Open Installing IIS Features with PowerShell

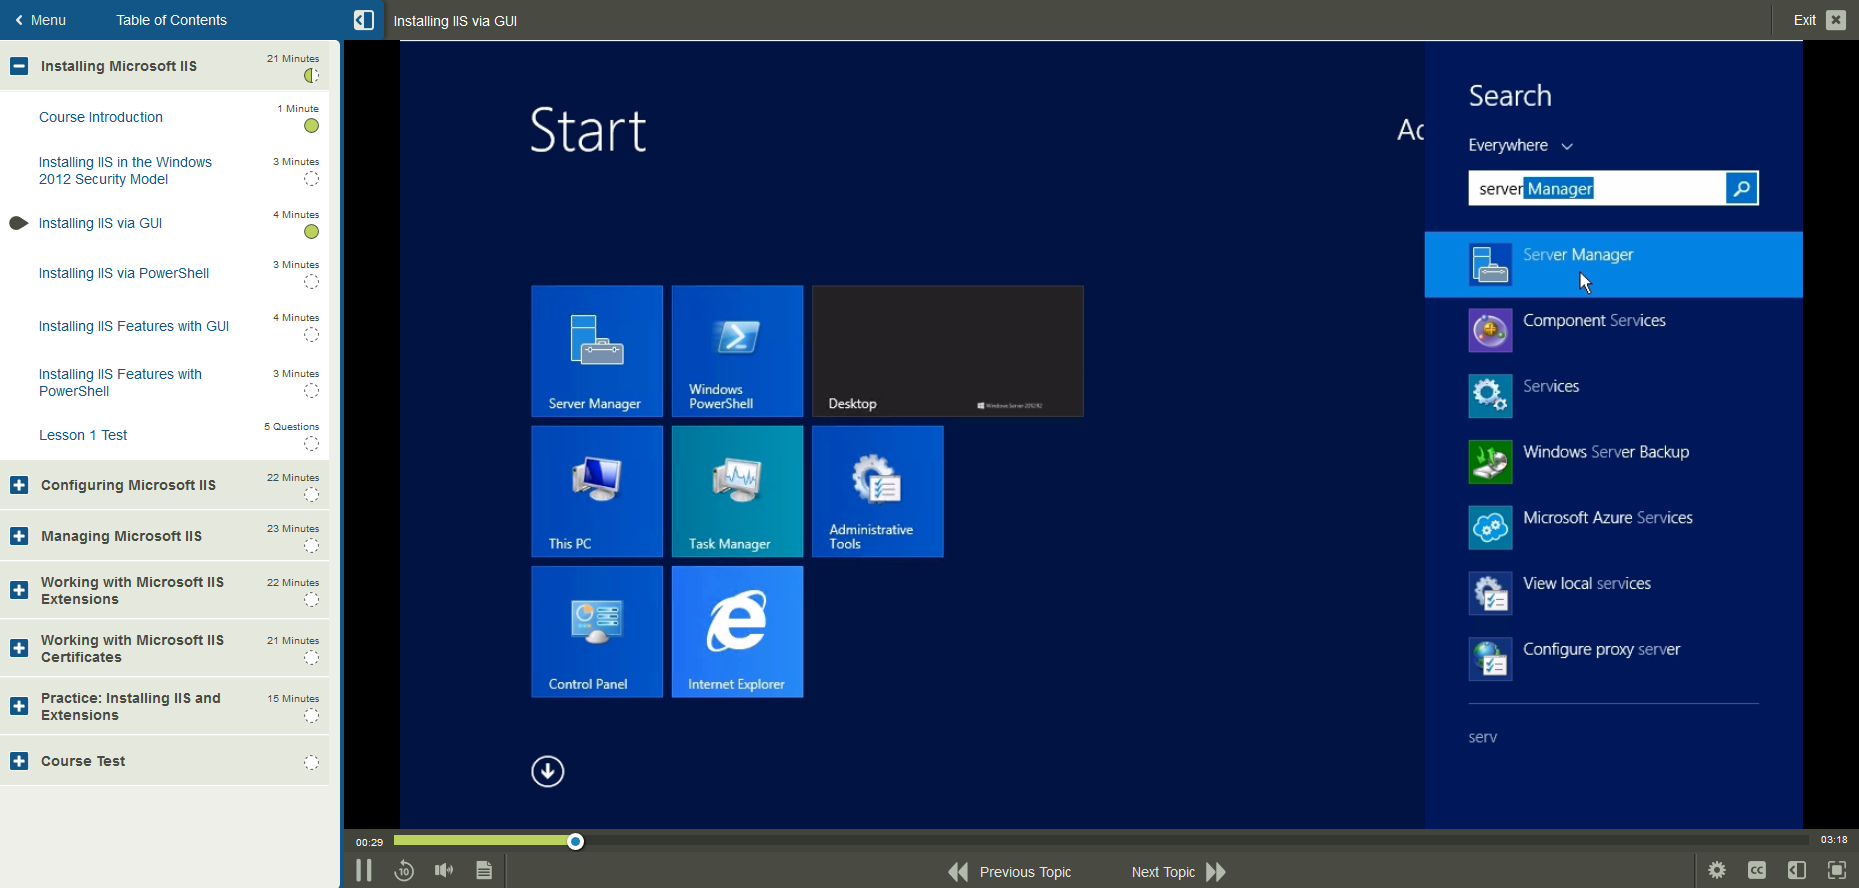tap(120, 383)
